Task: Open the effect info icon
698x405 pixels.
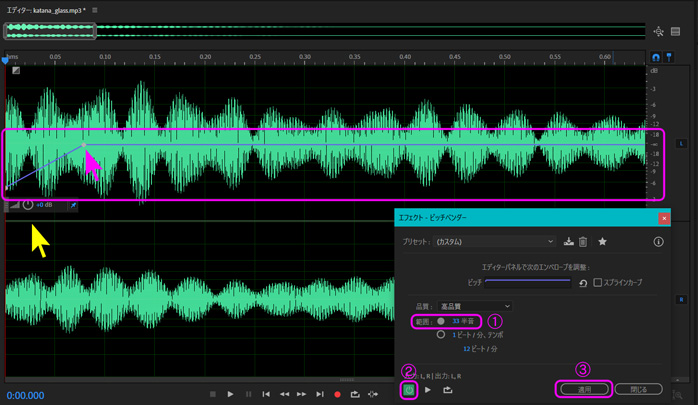Action: pyautogui.click(x=658, y=241)
